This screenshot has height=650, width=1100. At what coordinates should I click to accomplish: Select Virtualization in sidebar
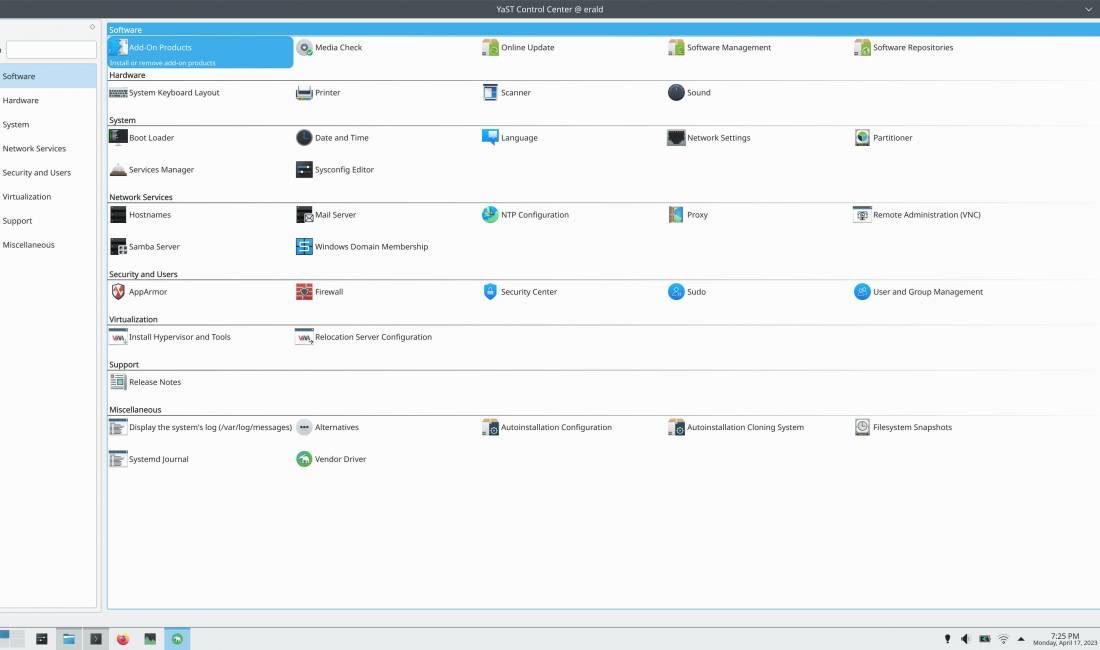48,196
